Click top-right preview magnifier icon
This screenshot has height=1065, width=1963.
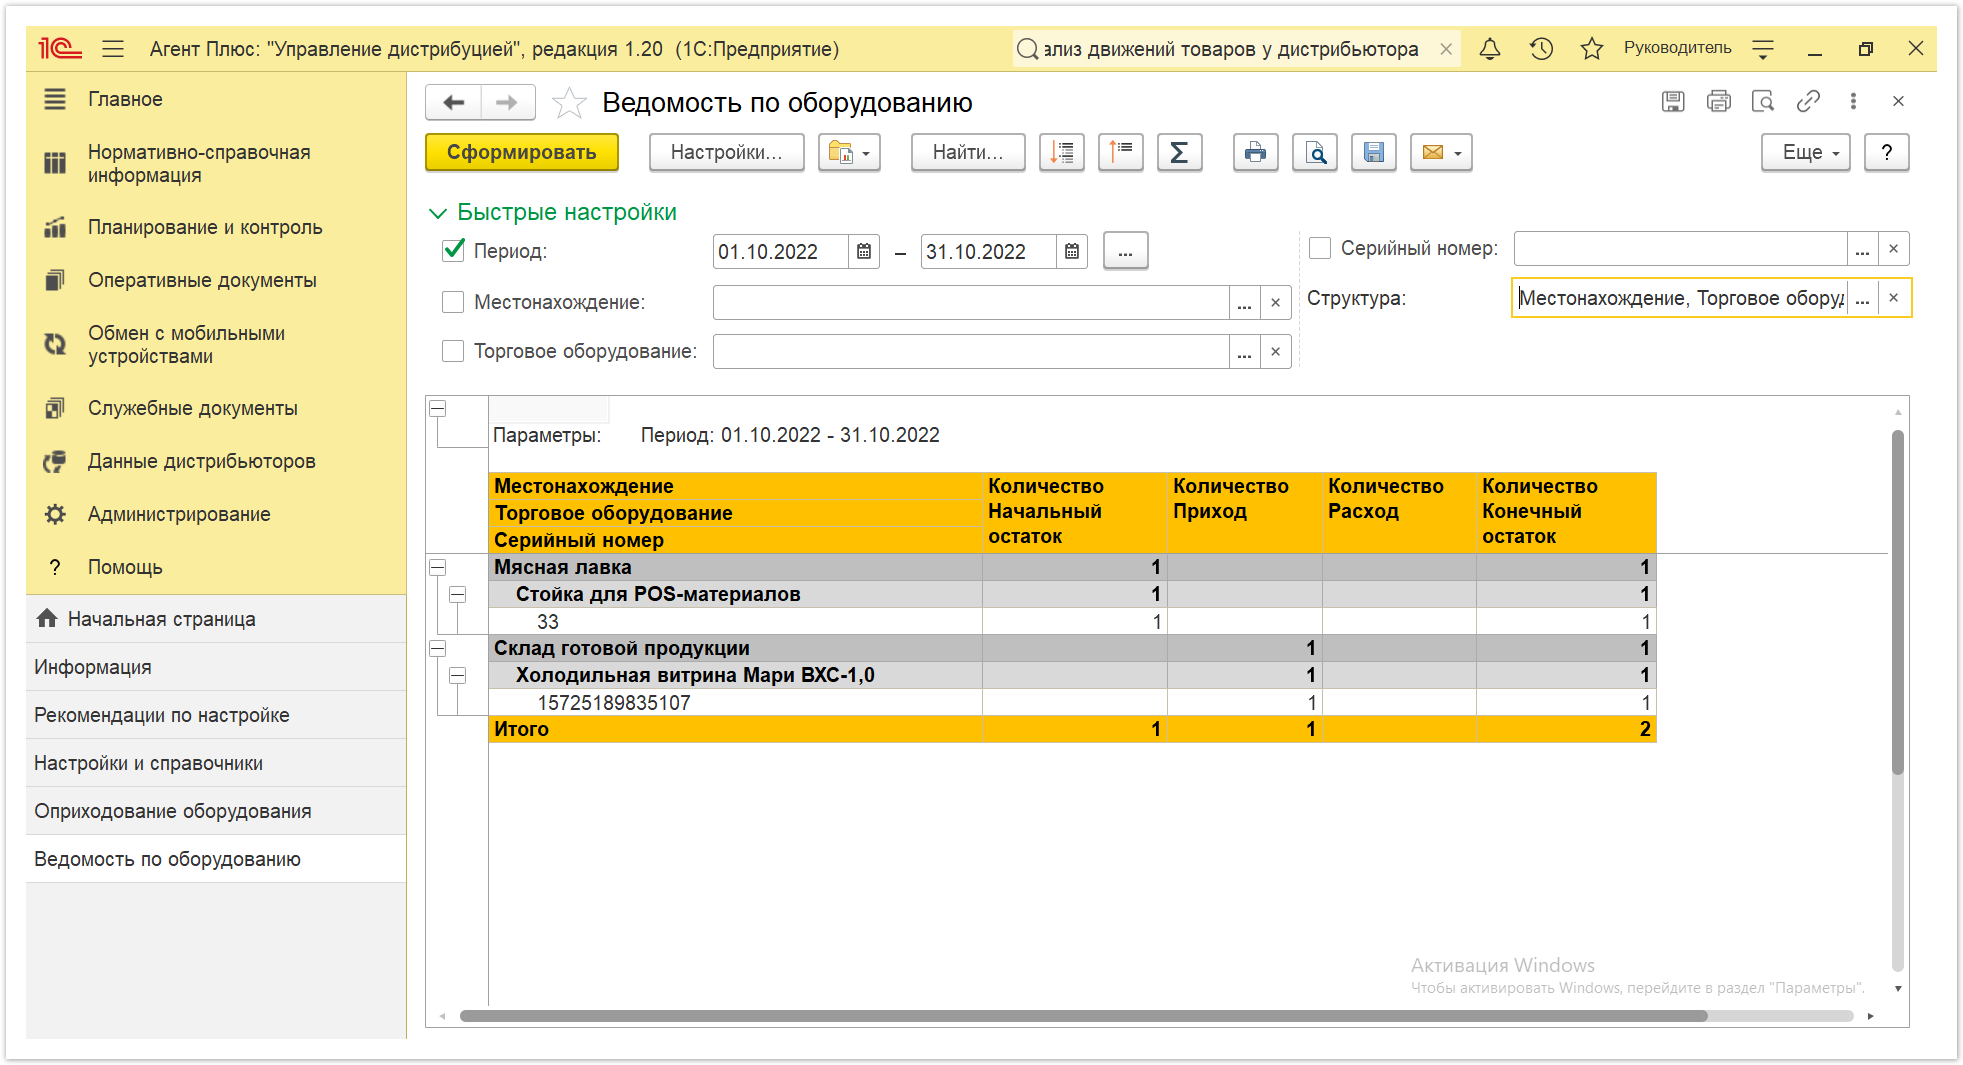click(1763, 101)
